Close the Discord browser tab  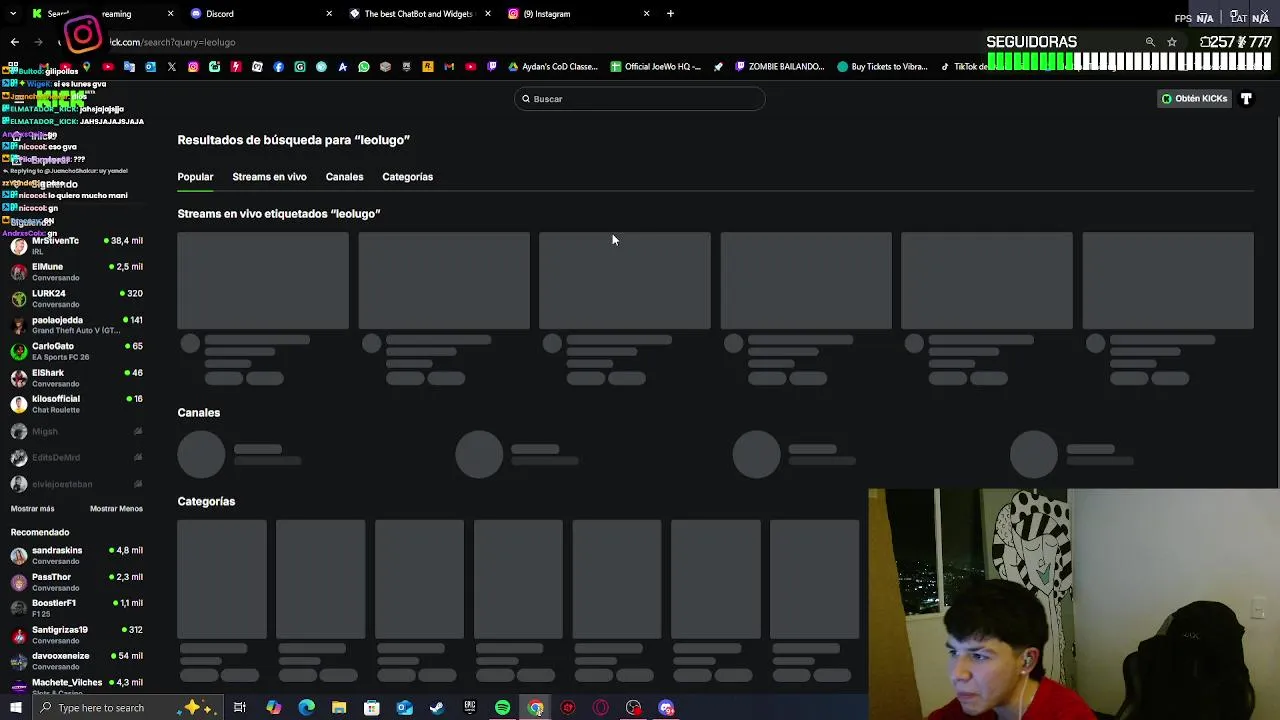[329, 14]
